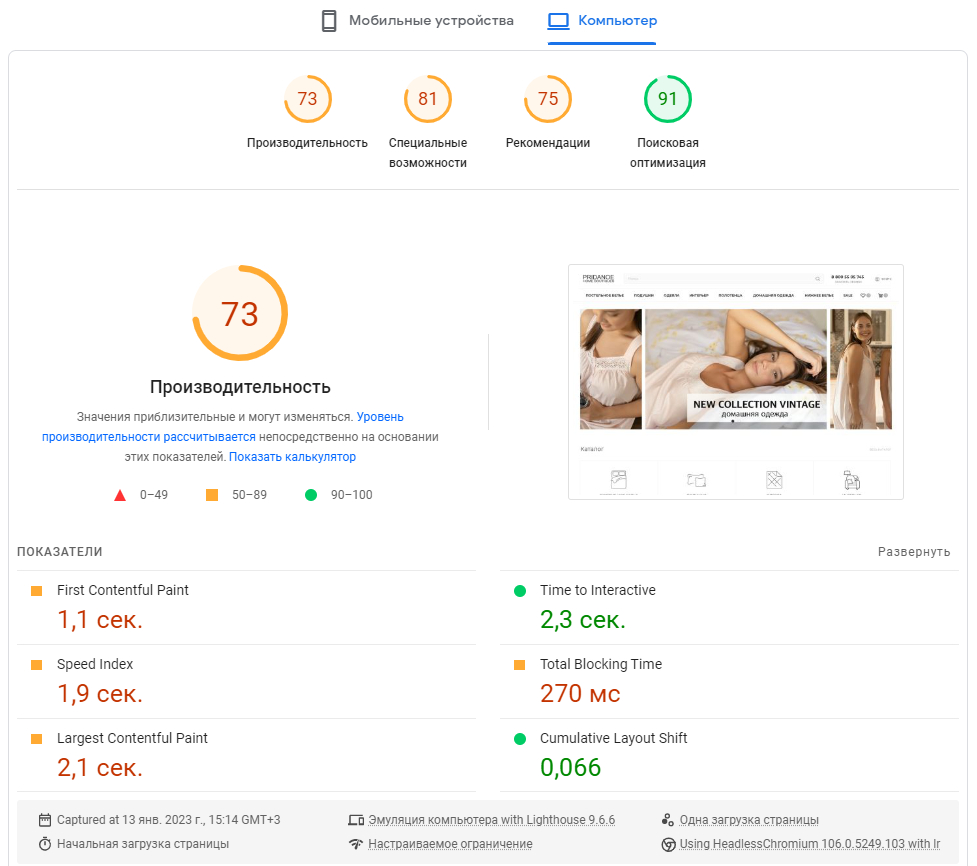
Task: Click the desktop monitor icon
Action: pos(558,21)
